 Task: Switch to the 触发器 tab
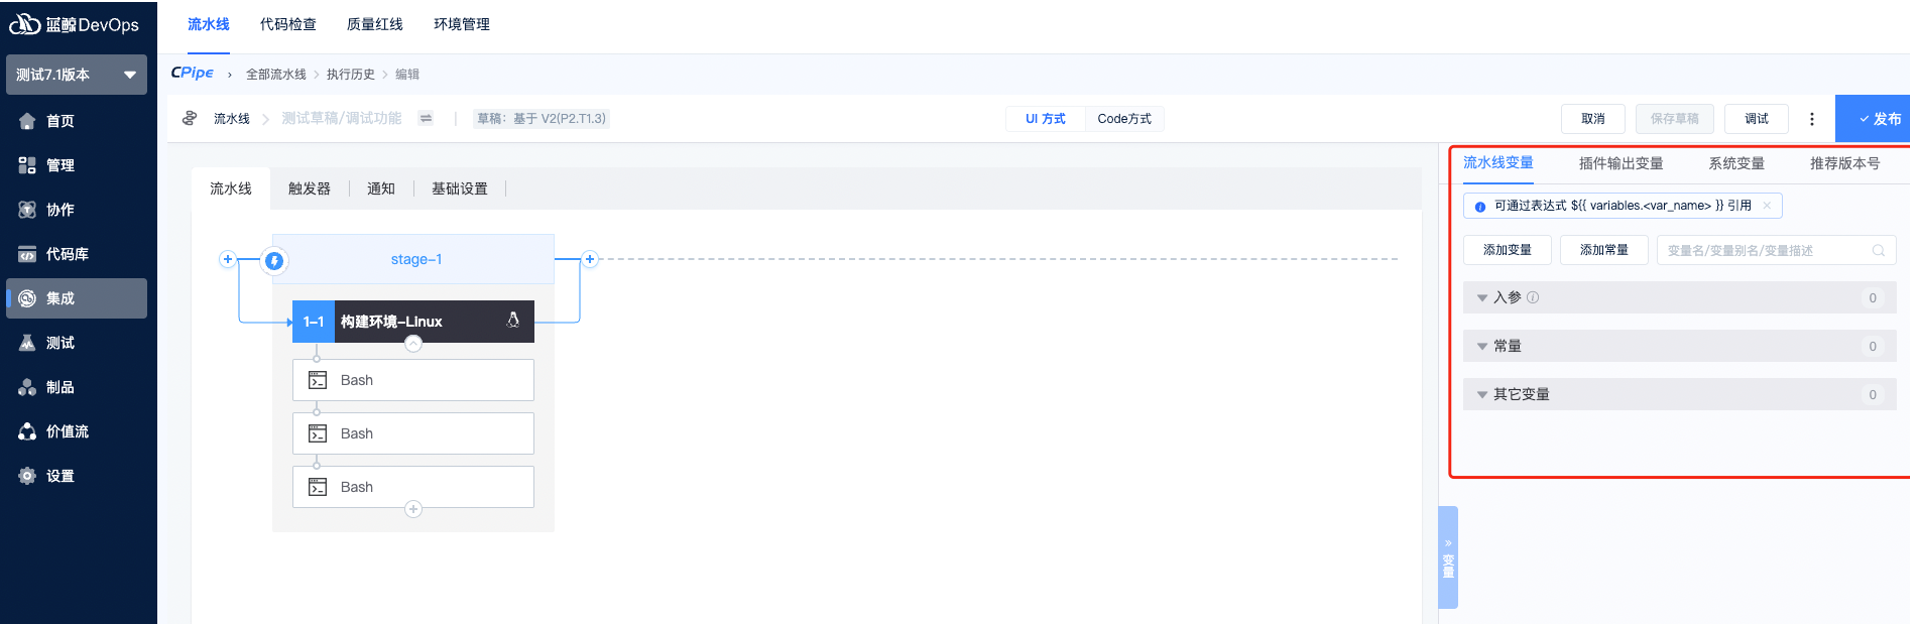tap(309, 189)
